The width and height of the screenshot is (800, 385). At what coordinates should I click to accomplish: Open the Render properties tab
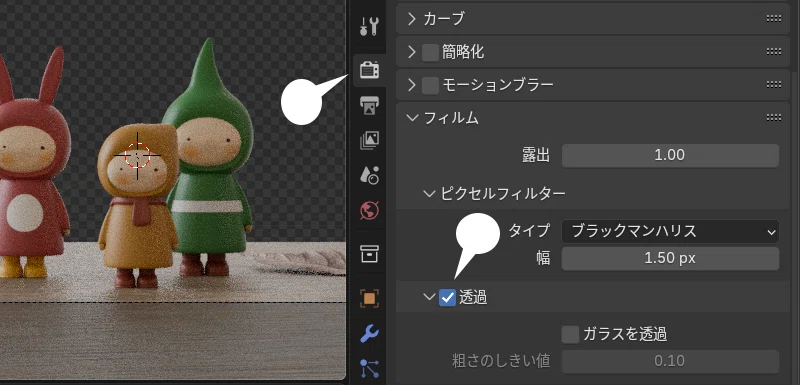click(x=369, y=69)
